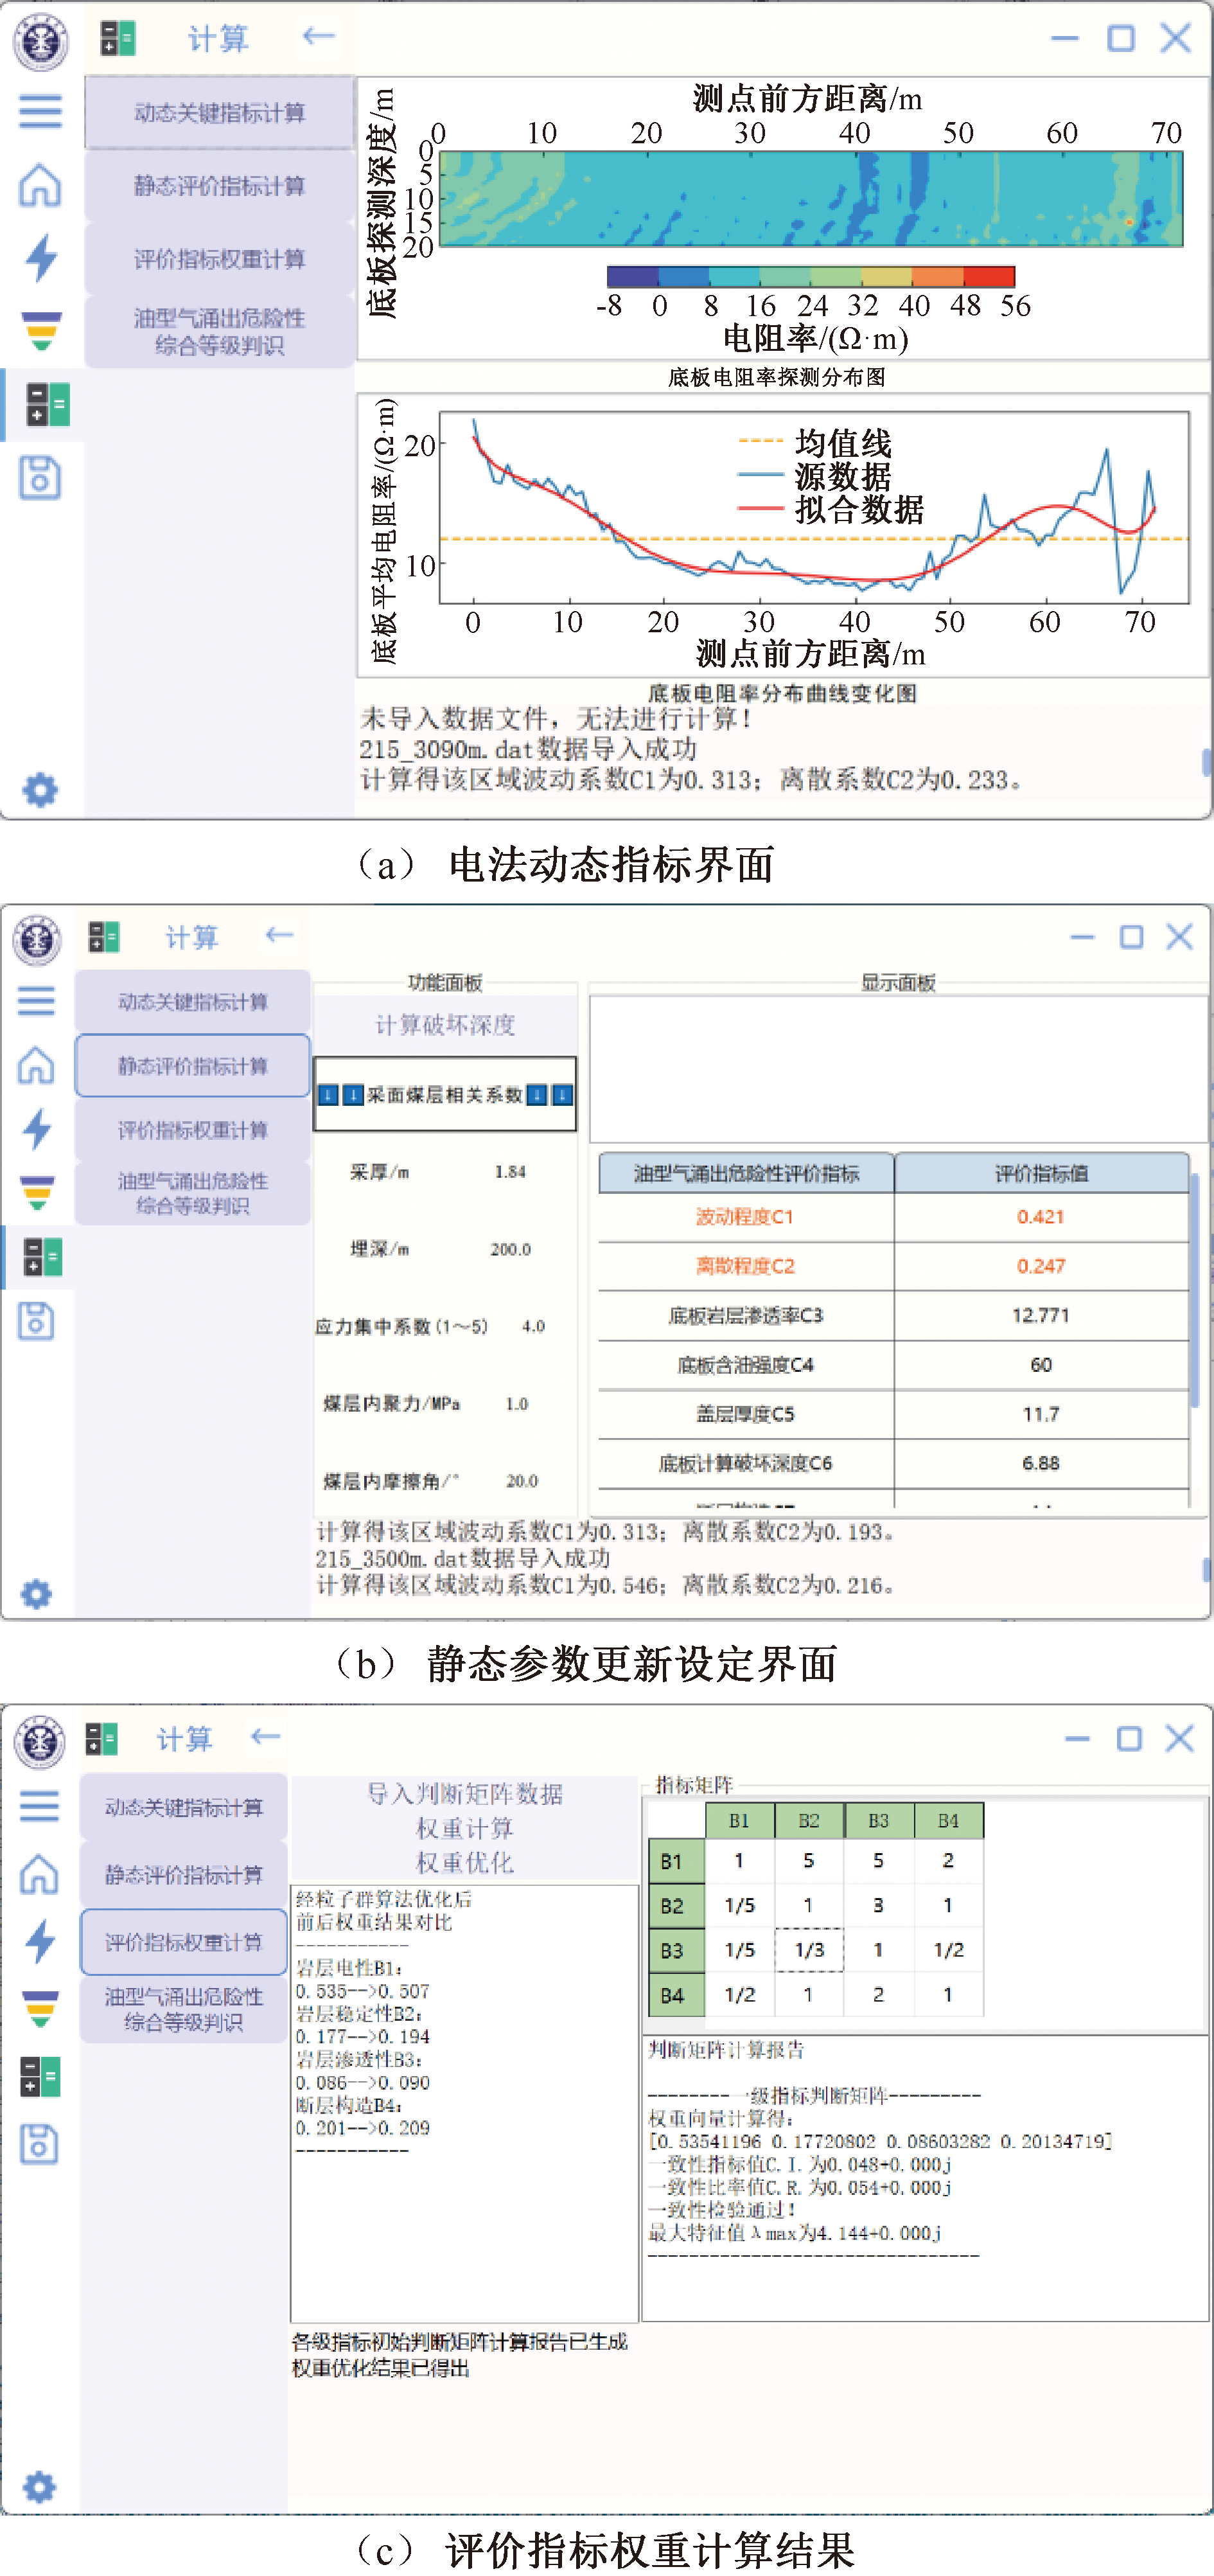Click 权重优化 button in window (c)
Screen dimensions: 1214x2576
[465, 1862]
